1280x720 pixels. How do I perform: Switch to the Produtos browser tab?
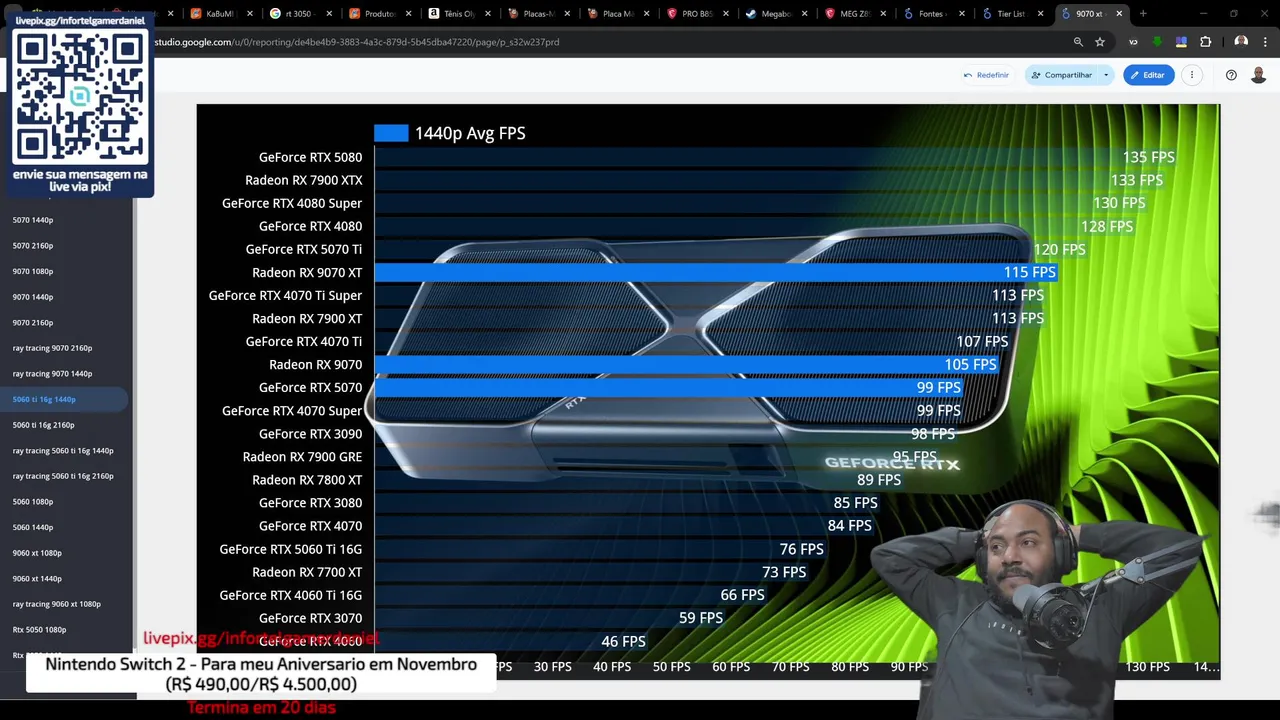click(379, 14)
